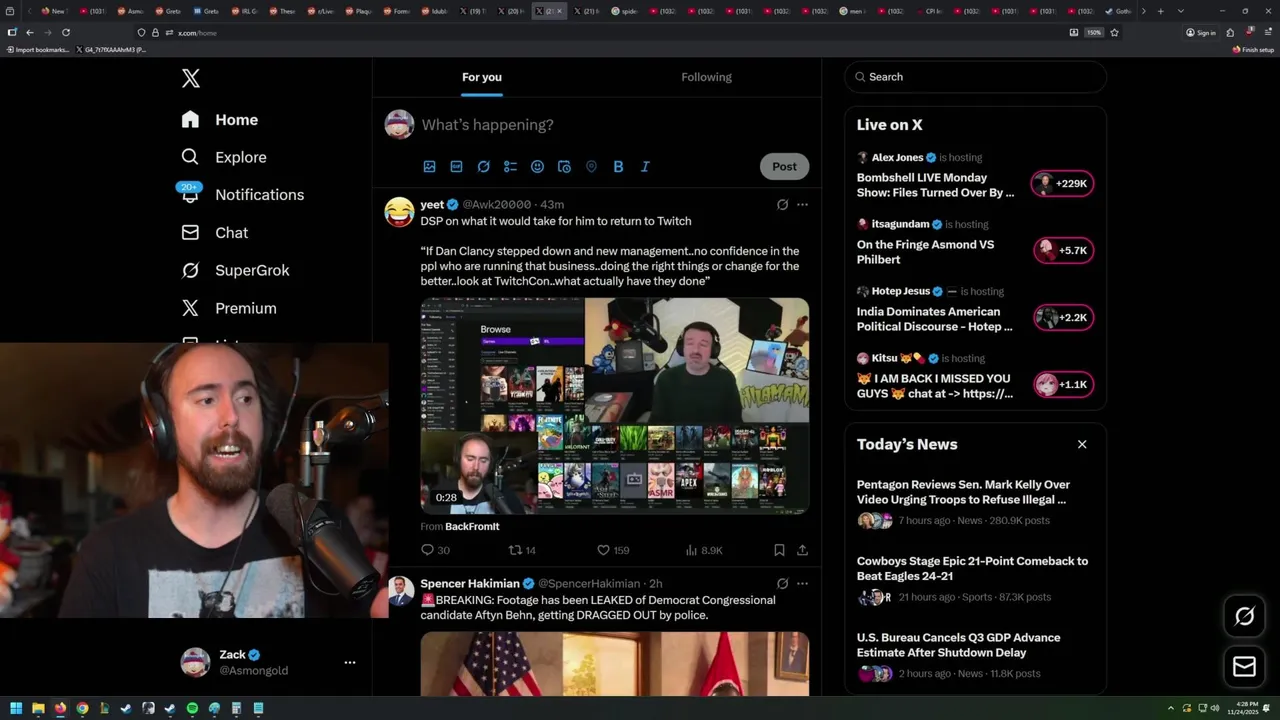This screenshot has height=720, width=1280.
Task: Toggle bold text in composer
Action: tap(618, 167)
